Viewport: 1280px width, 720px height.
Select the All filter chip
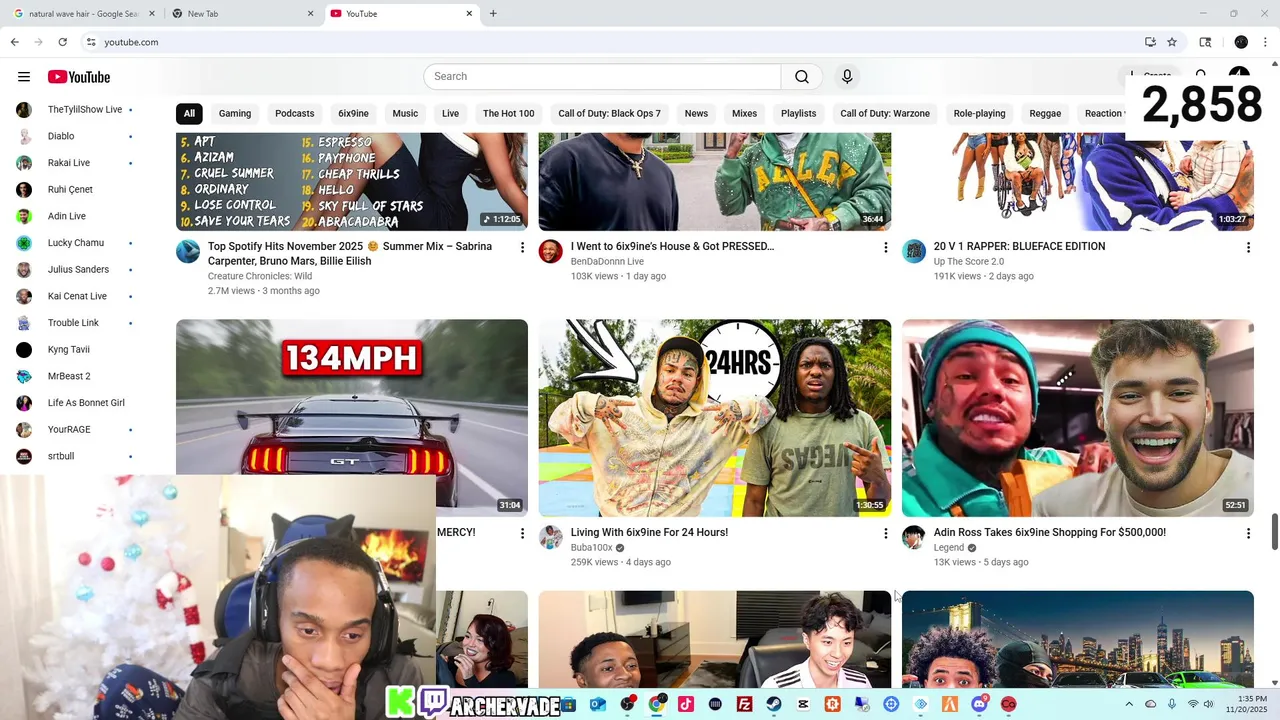pyautogui.click(x=189, y=113)
